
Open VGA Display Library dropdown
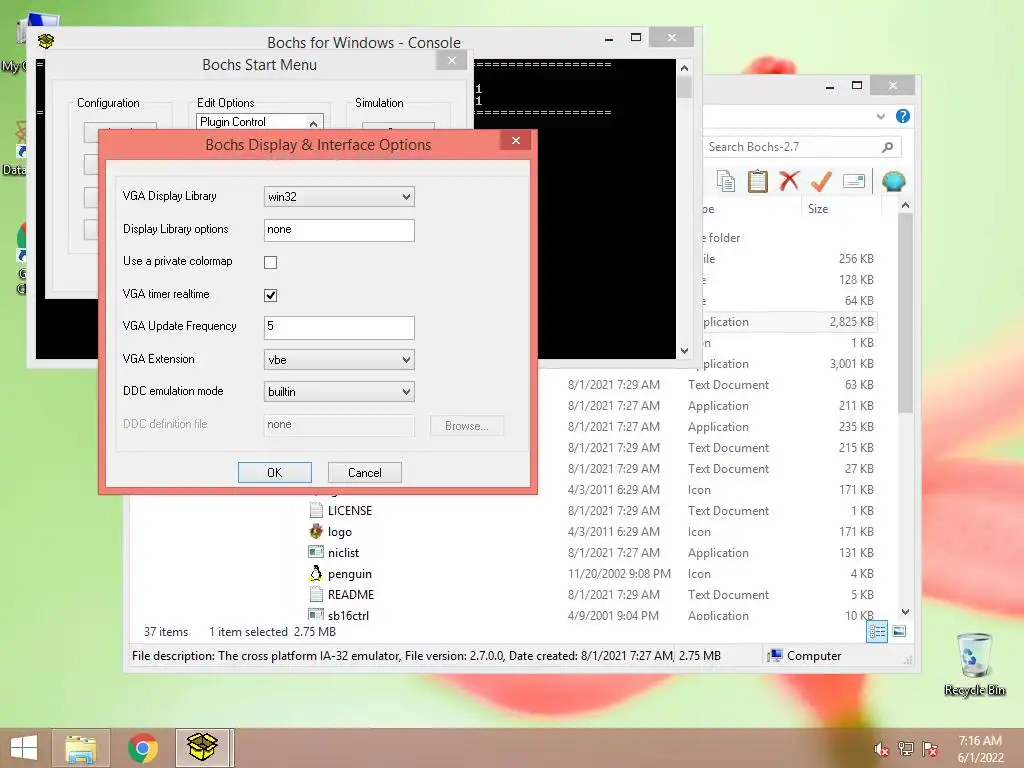[339, 197]
